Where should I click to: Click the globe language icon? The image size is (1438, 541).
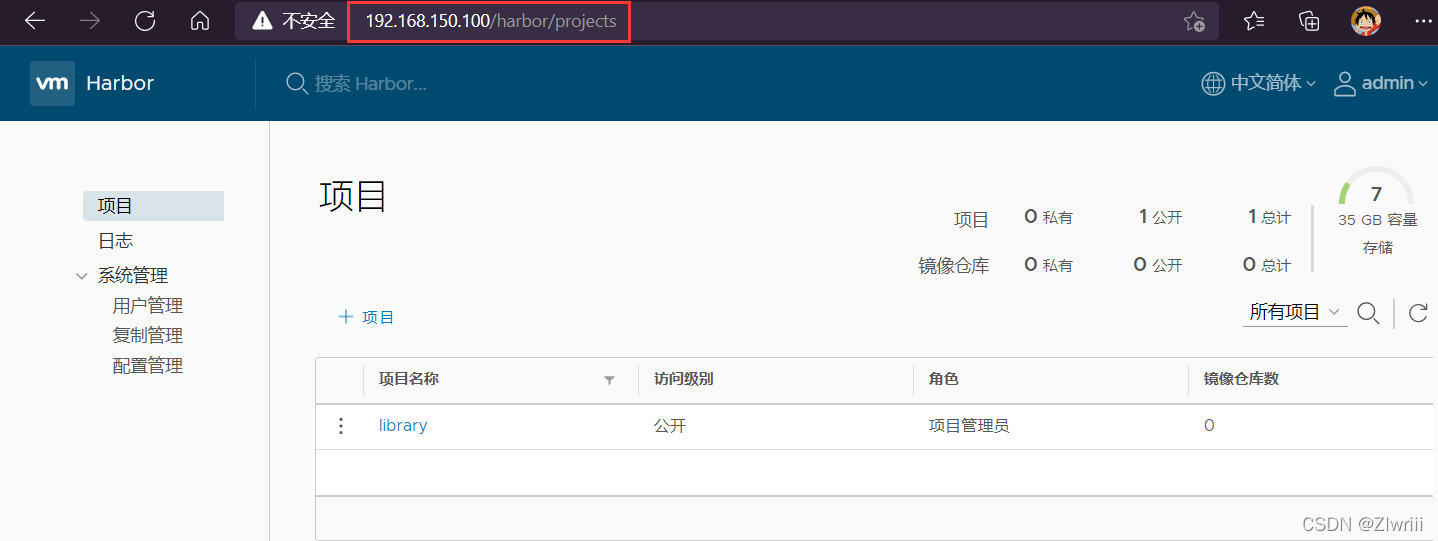click(x=1213, y=83)
